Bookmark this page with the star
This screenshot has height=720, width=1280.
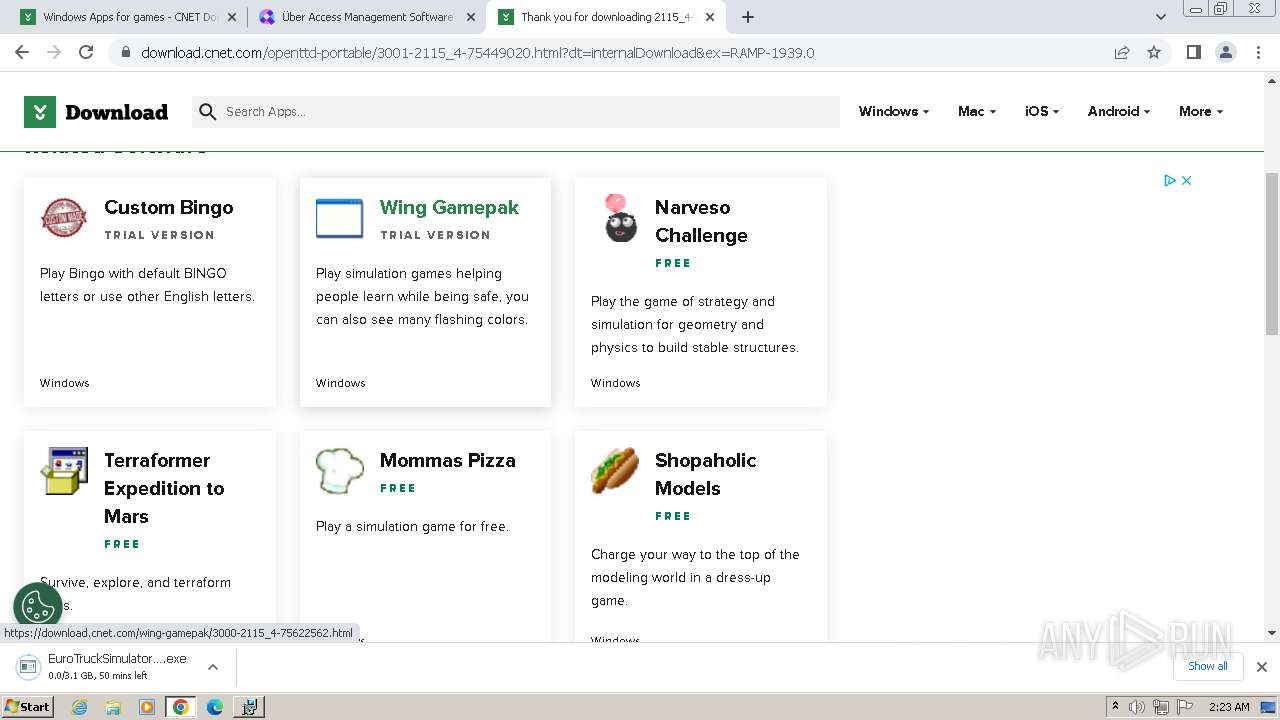coord(1154,52)
